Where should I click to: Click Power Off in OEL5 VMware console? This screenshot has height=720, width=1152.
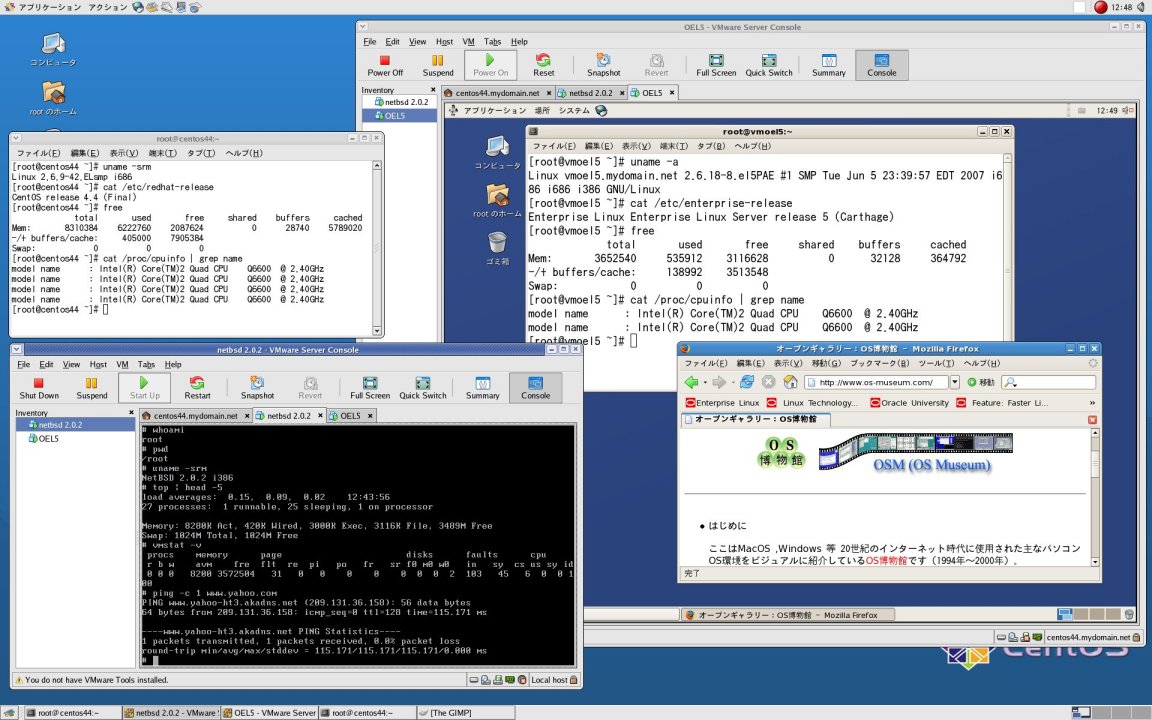tap(385, 65)
